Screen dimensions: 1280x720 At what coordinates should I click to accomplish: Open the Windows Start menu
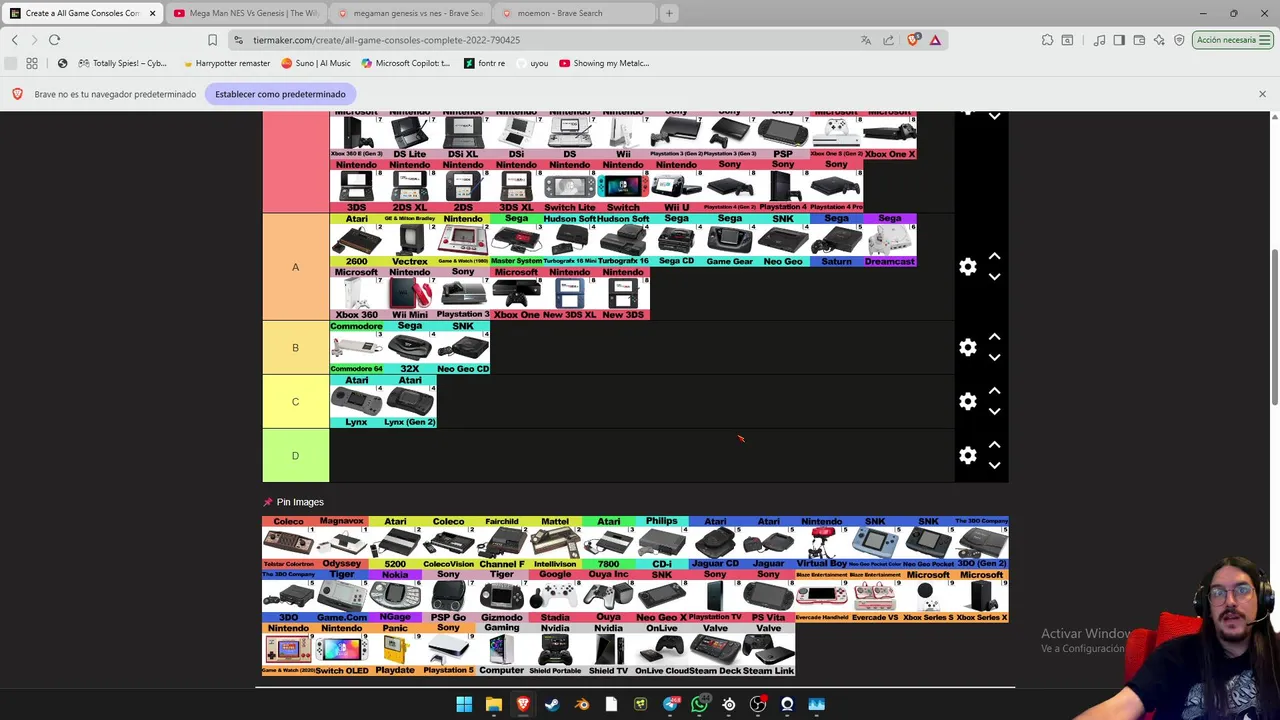[x=464, y=704]
